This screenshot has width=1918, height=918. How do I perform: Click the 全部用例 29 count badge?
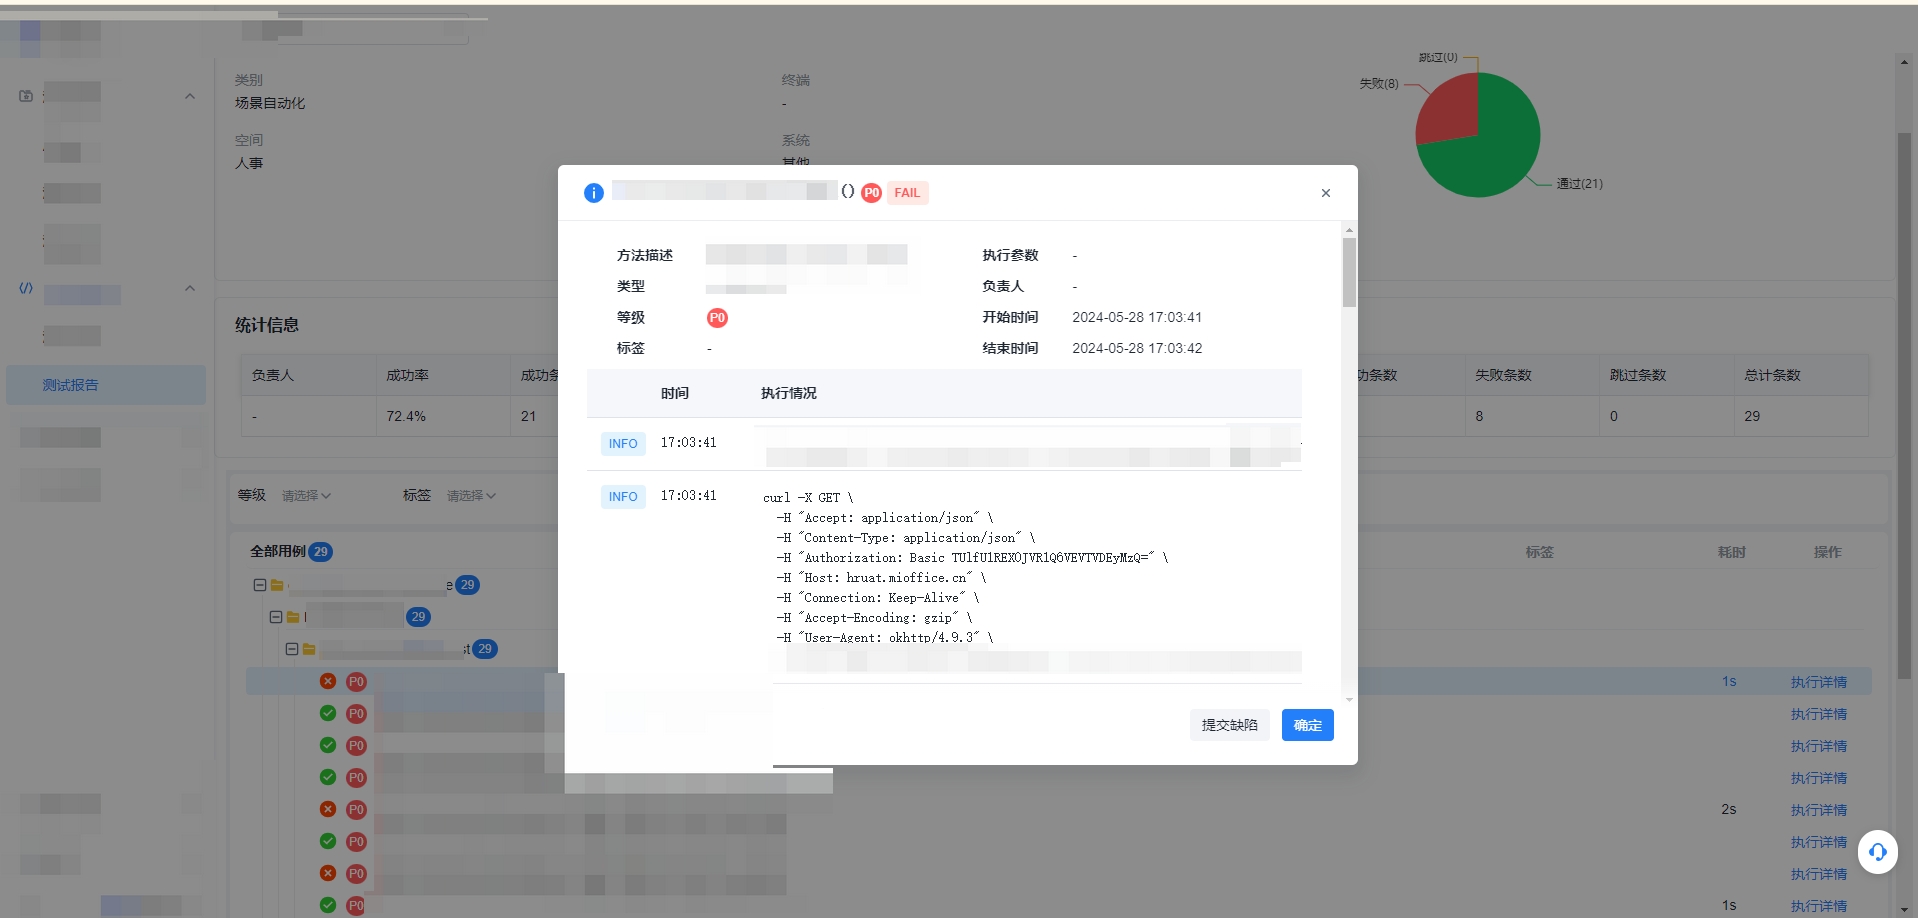tap(321, 552)
